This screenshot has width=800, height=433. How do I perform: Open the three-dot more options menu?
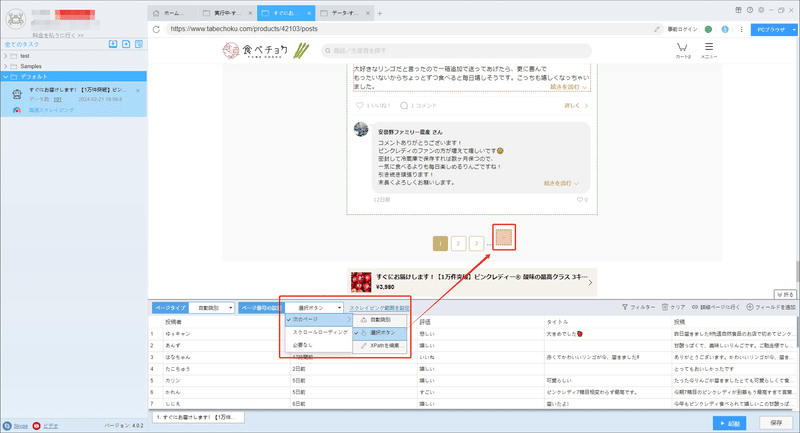click(x=741, y=29)
